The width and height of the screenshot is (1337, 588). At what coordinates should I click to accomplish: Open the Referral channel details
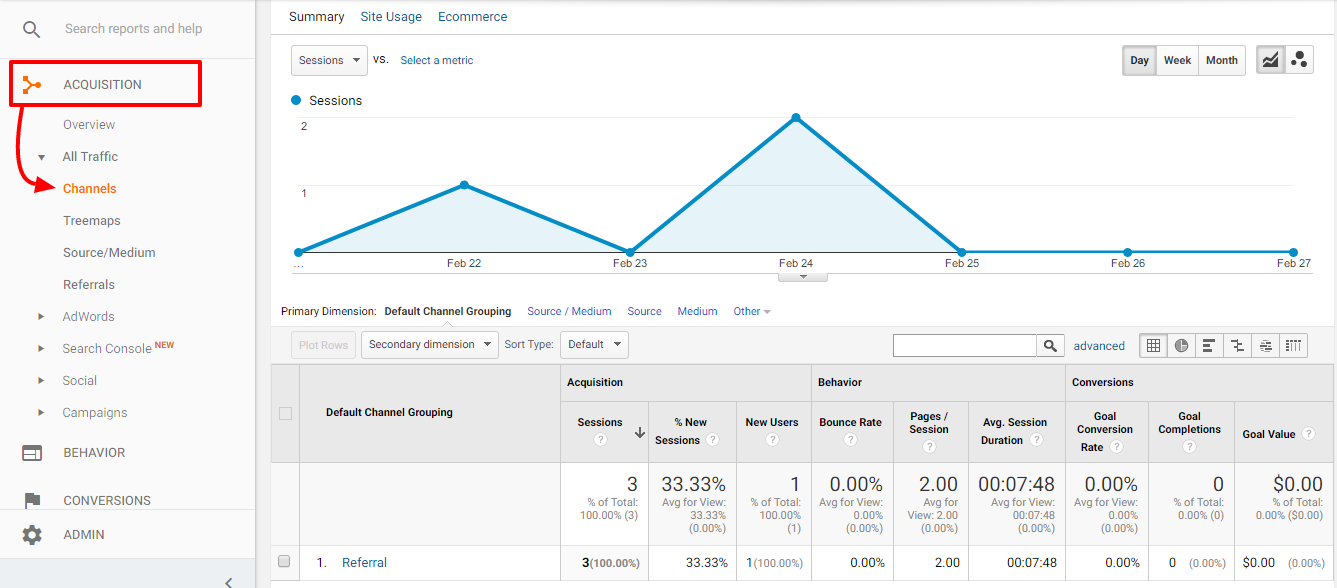[364, 562]
